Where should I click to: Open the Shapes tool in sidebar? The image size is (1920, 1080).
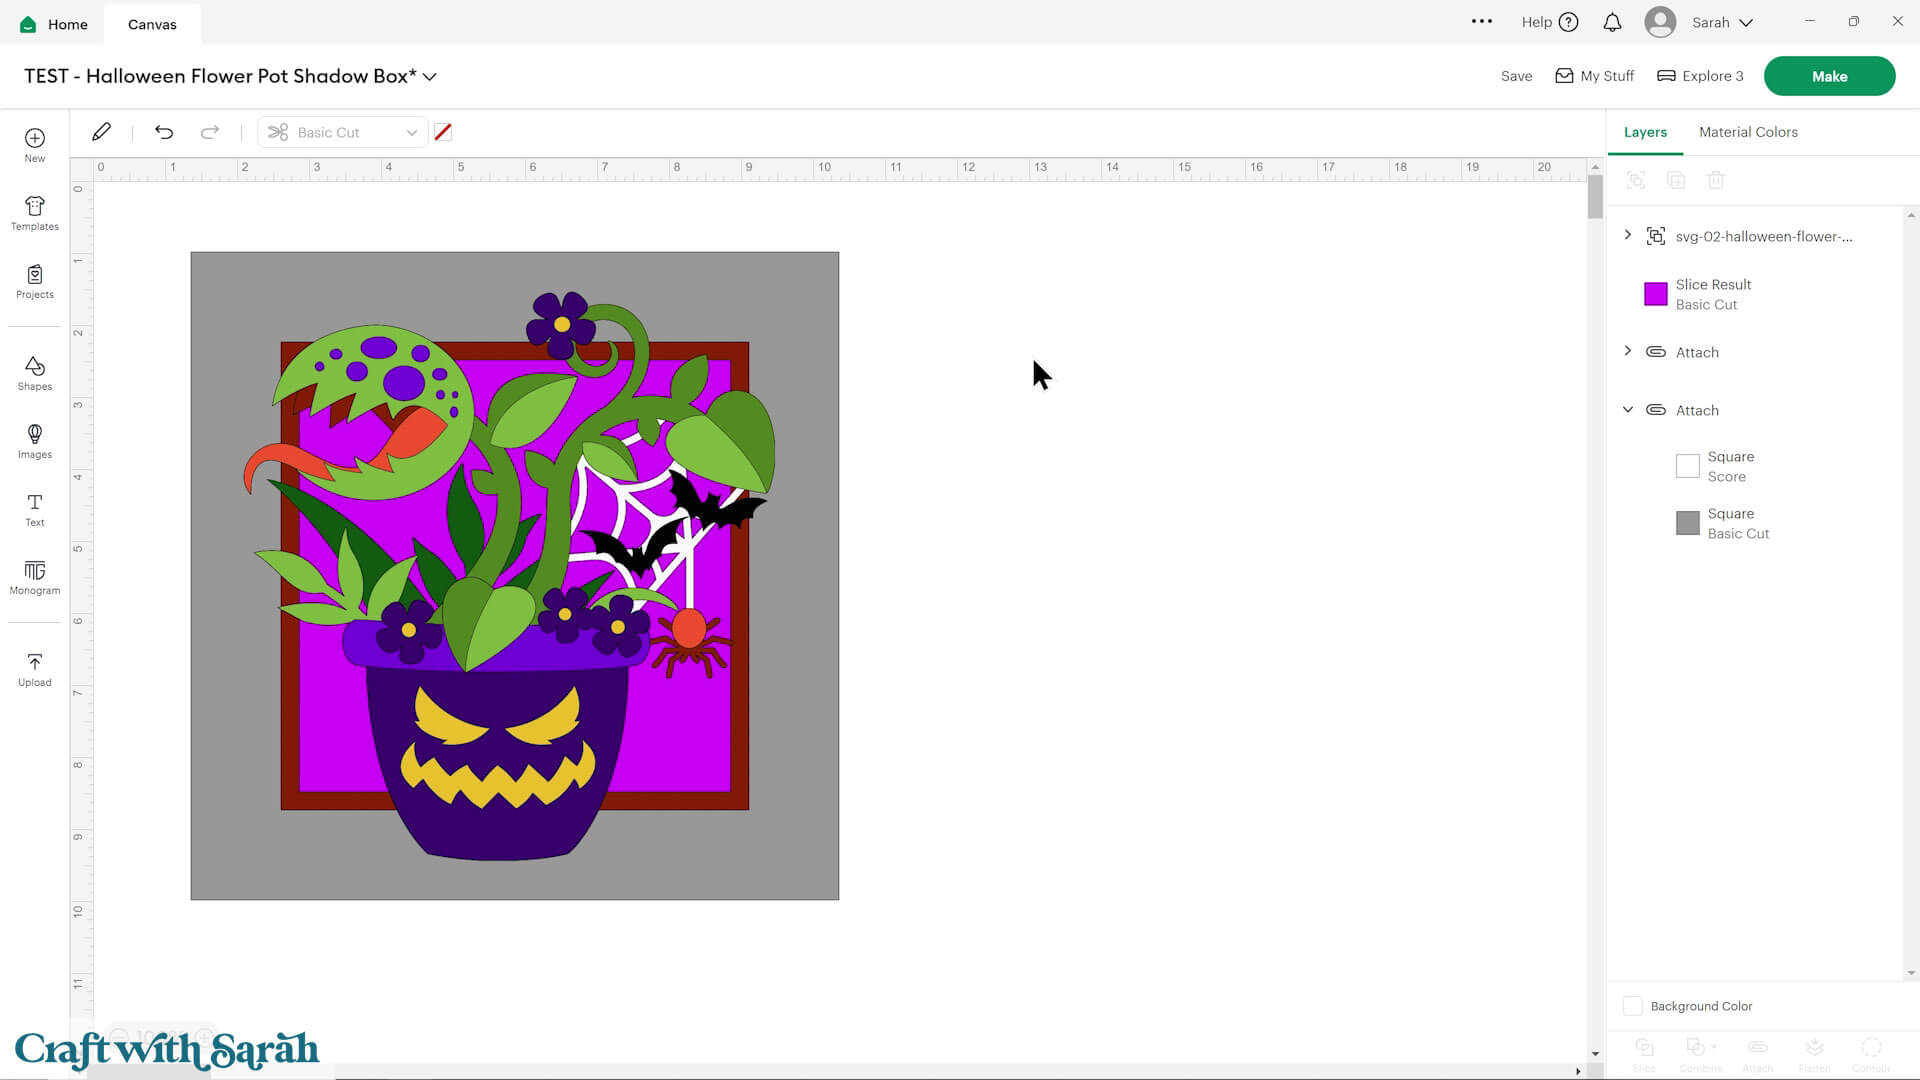34,373
